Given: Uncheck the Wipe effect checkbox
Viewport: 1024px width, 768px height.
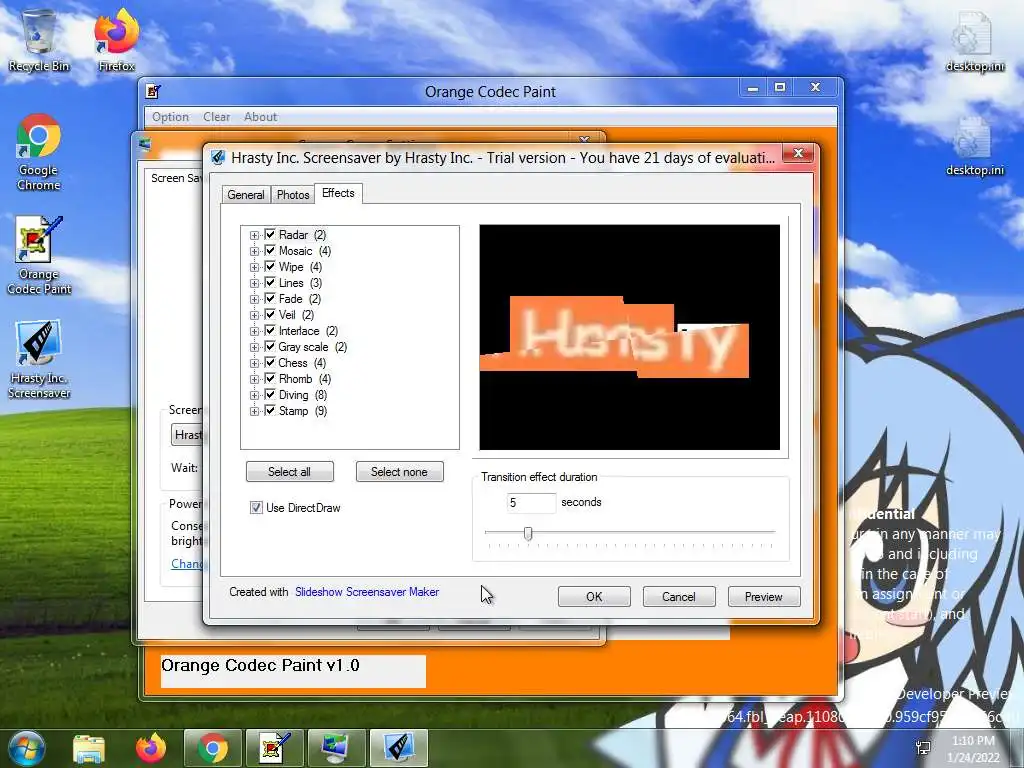Looking at the screenshot, I should tap(270, 266).
